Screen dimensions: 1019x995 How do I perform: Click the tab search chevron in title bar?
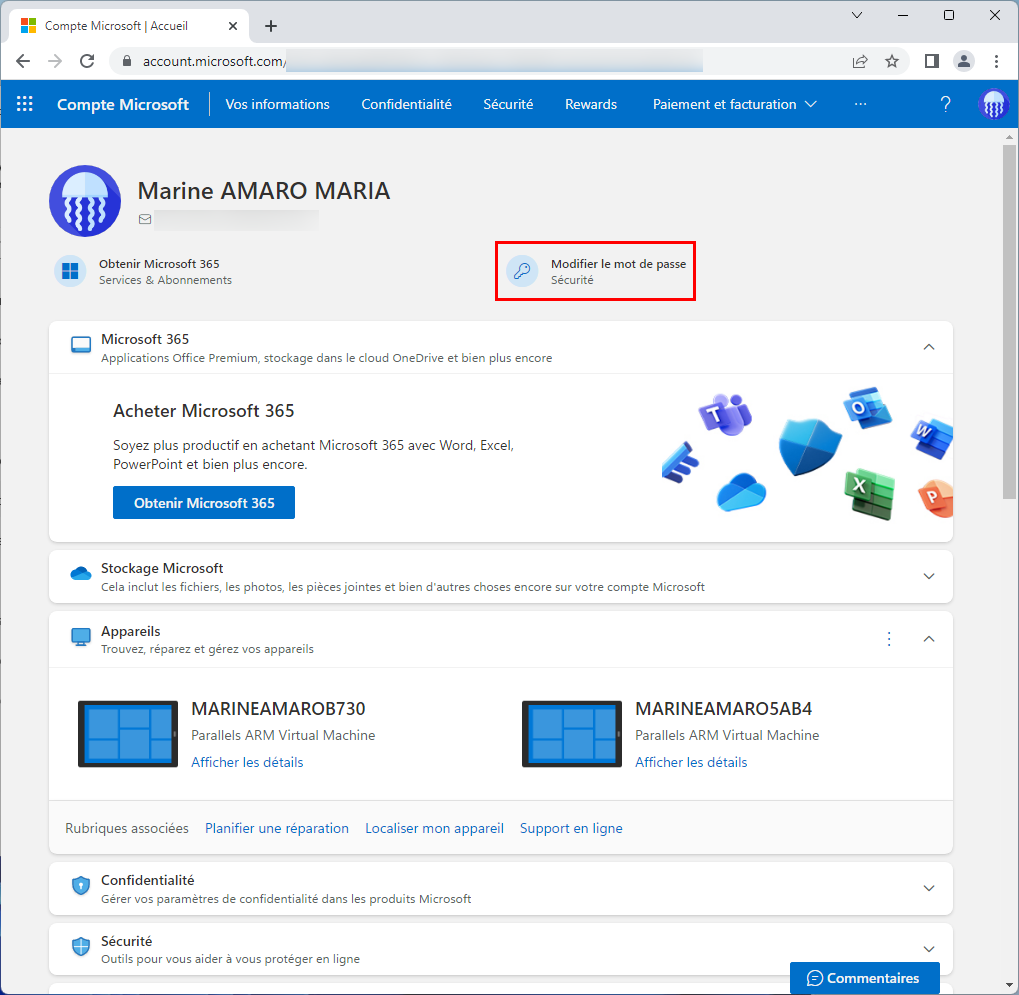tap(857, 15)
